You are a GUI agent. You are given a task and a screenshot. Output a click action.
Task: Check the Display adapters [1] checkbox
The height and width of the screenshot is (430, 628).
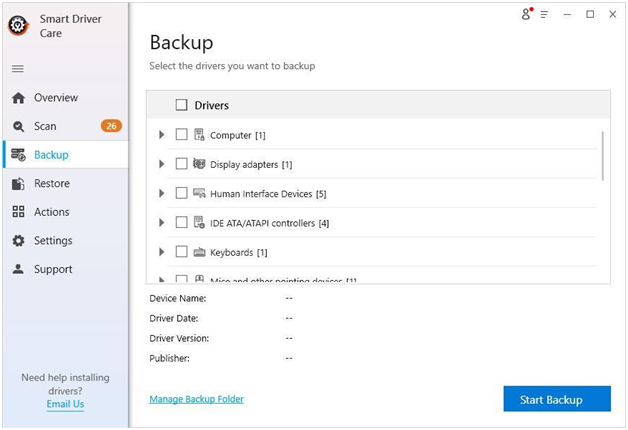coord(181,164)
